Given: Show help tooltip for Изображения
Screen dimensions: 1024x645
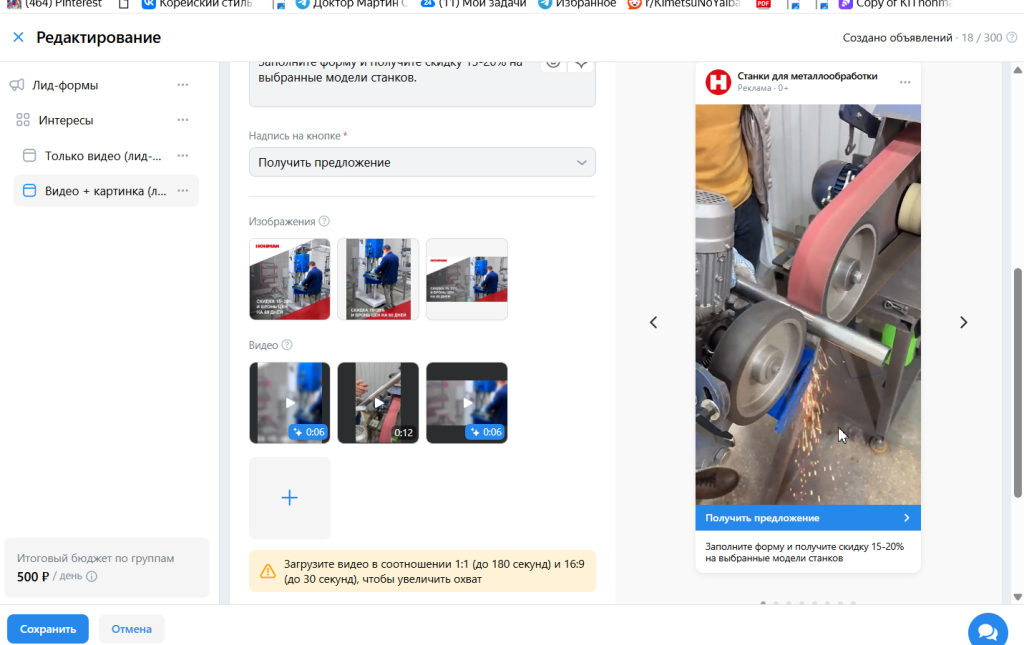Looking at the screenshot, I should click(x=324, y=221).
